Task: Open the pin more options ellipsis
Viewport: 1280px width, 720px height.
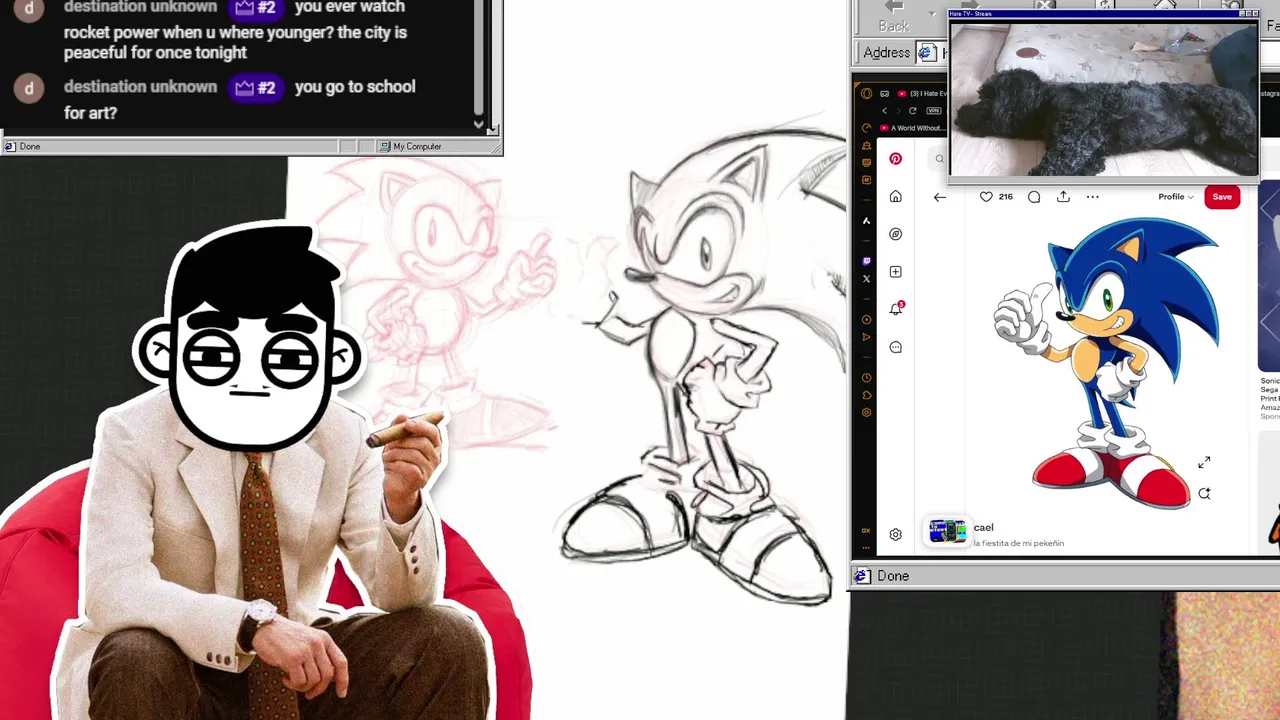Action: click(1092, 197)
